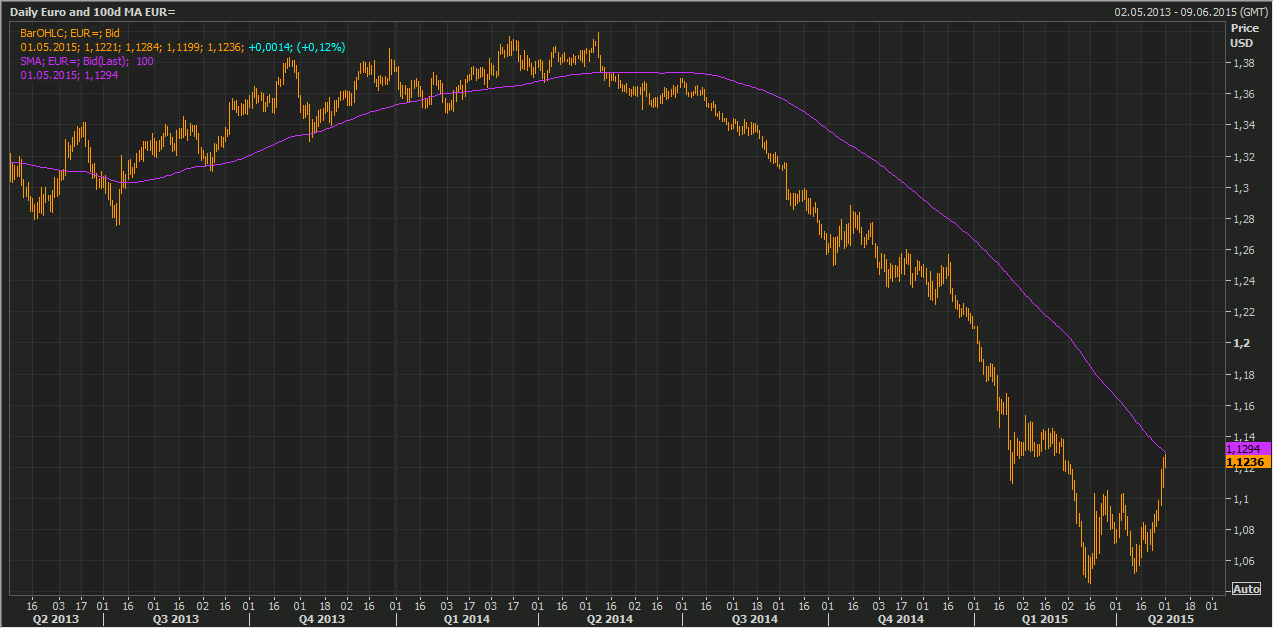Click the 1,16 price axis label
This screenshot has width=1274, height=629.
(1242, 406)
